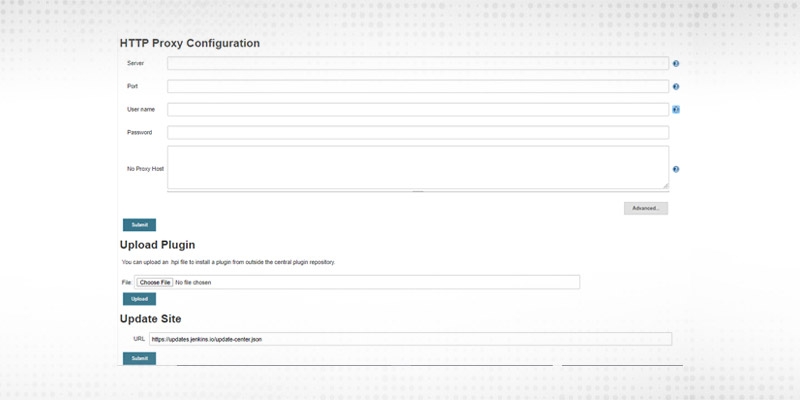Edit the Update Site URL field

click(410, 339)
